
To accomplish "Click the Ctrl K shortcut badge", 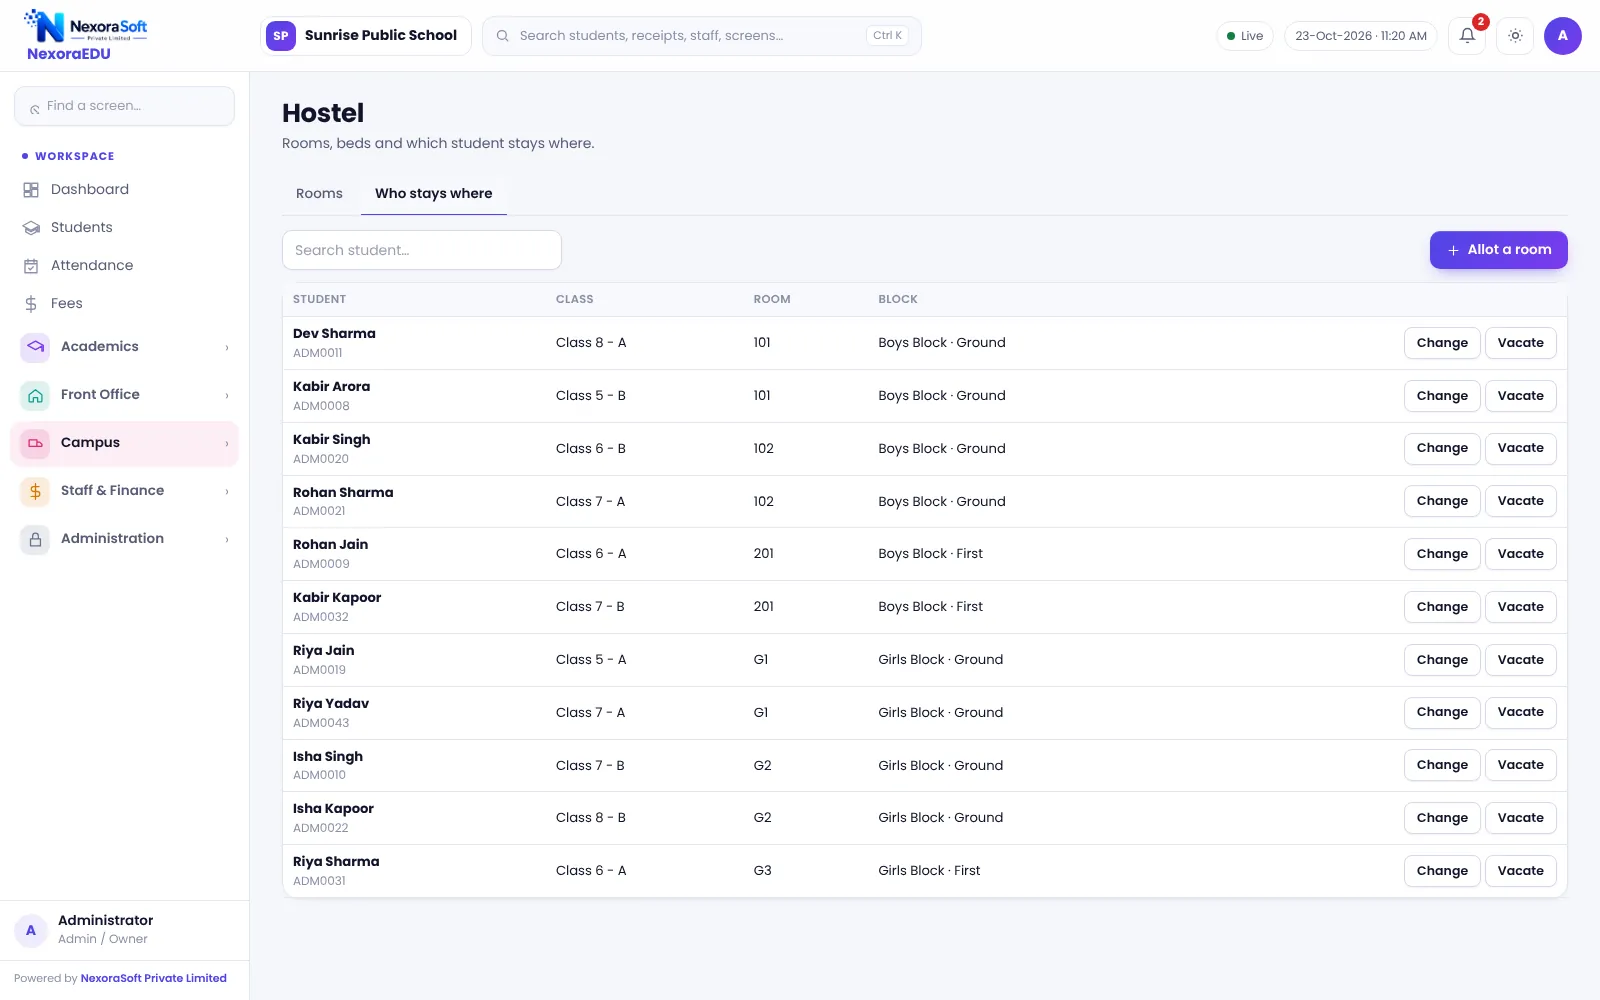I will (887, 35).
